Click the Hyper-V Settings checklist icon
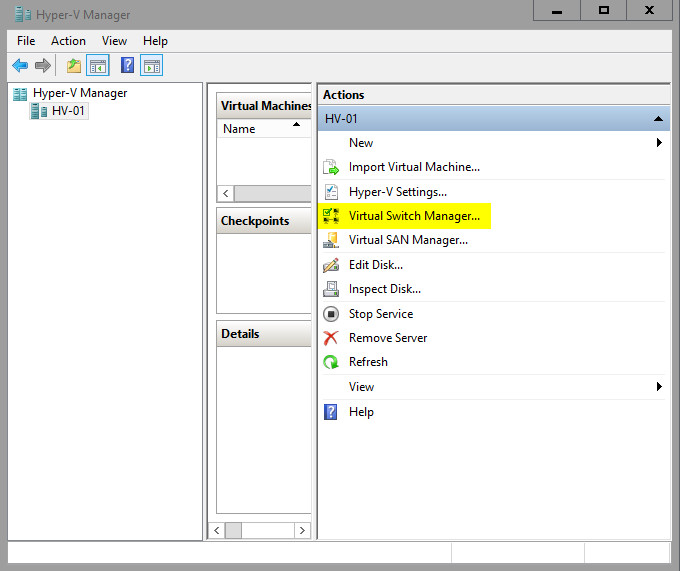This screenshot has width=680, height=571. 331,192
